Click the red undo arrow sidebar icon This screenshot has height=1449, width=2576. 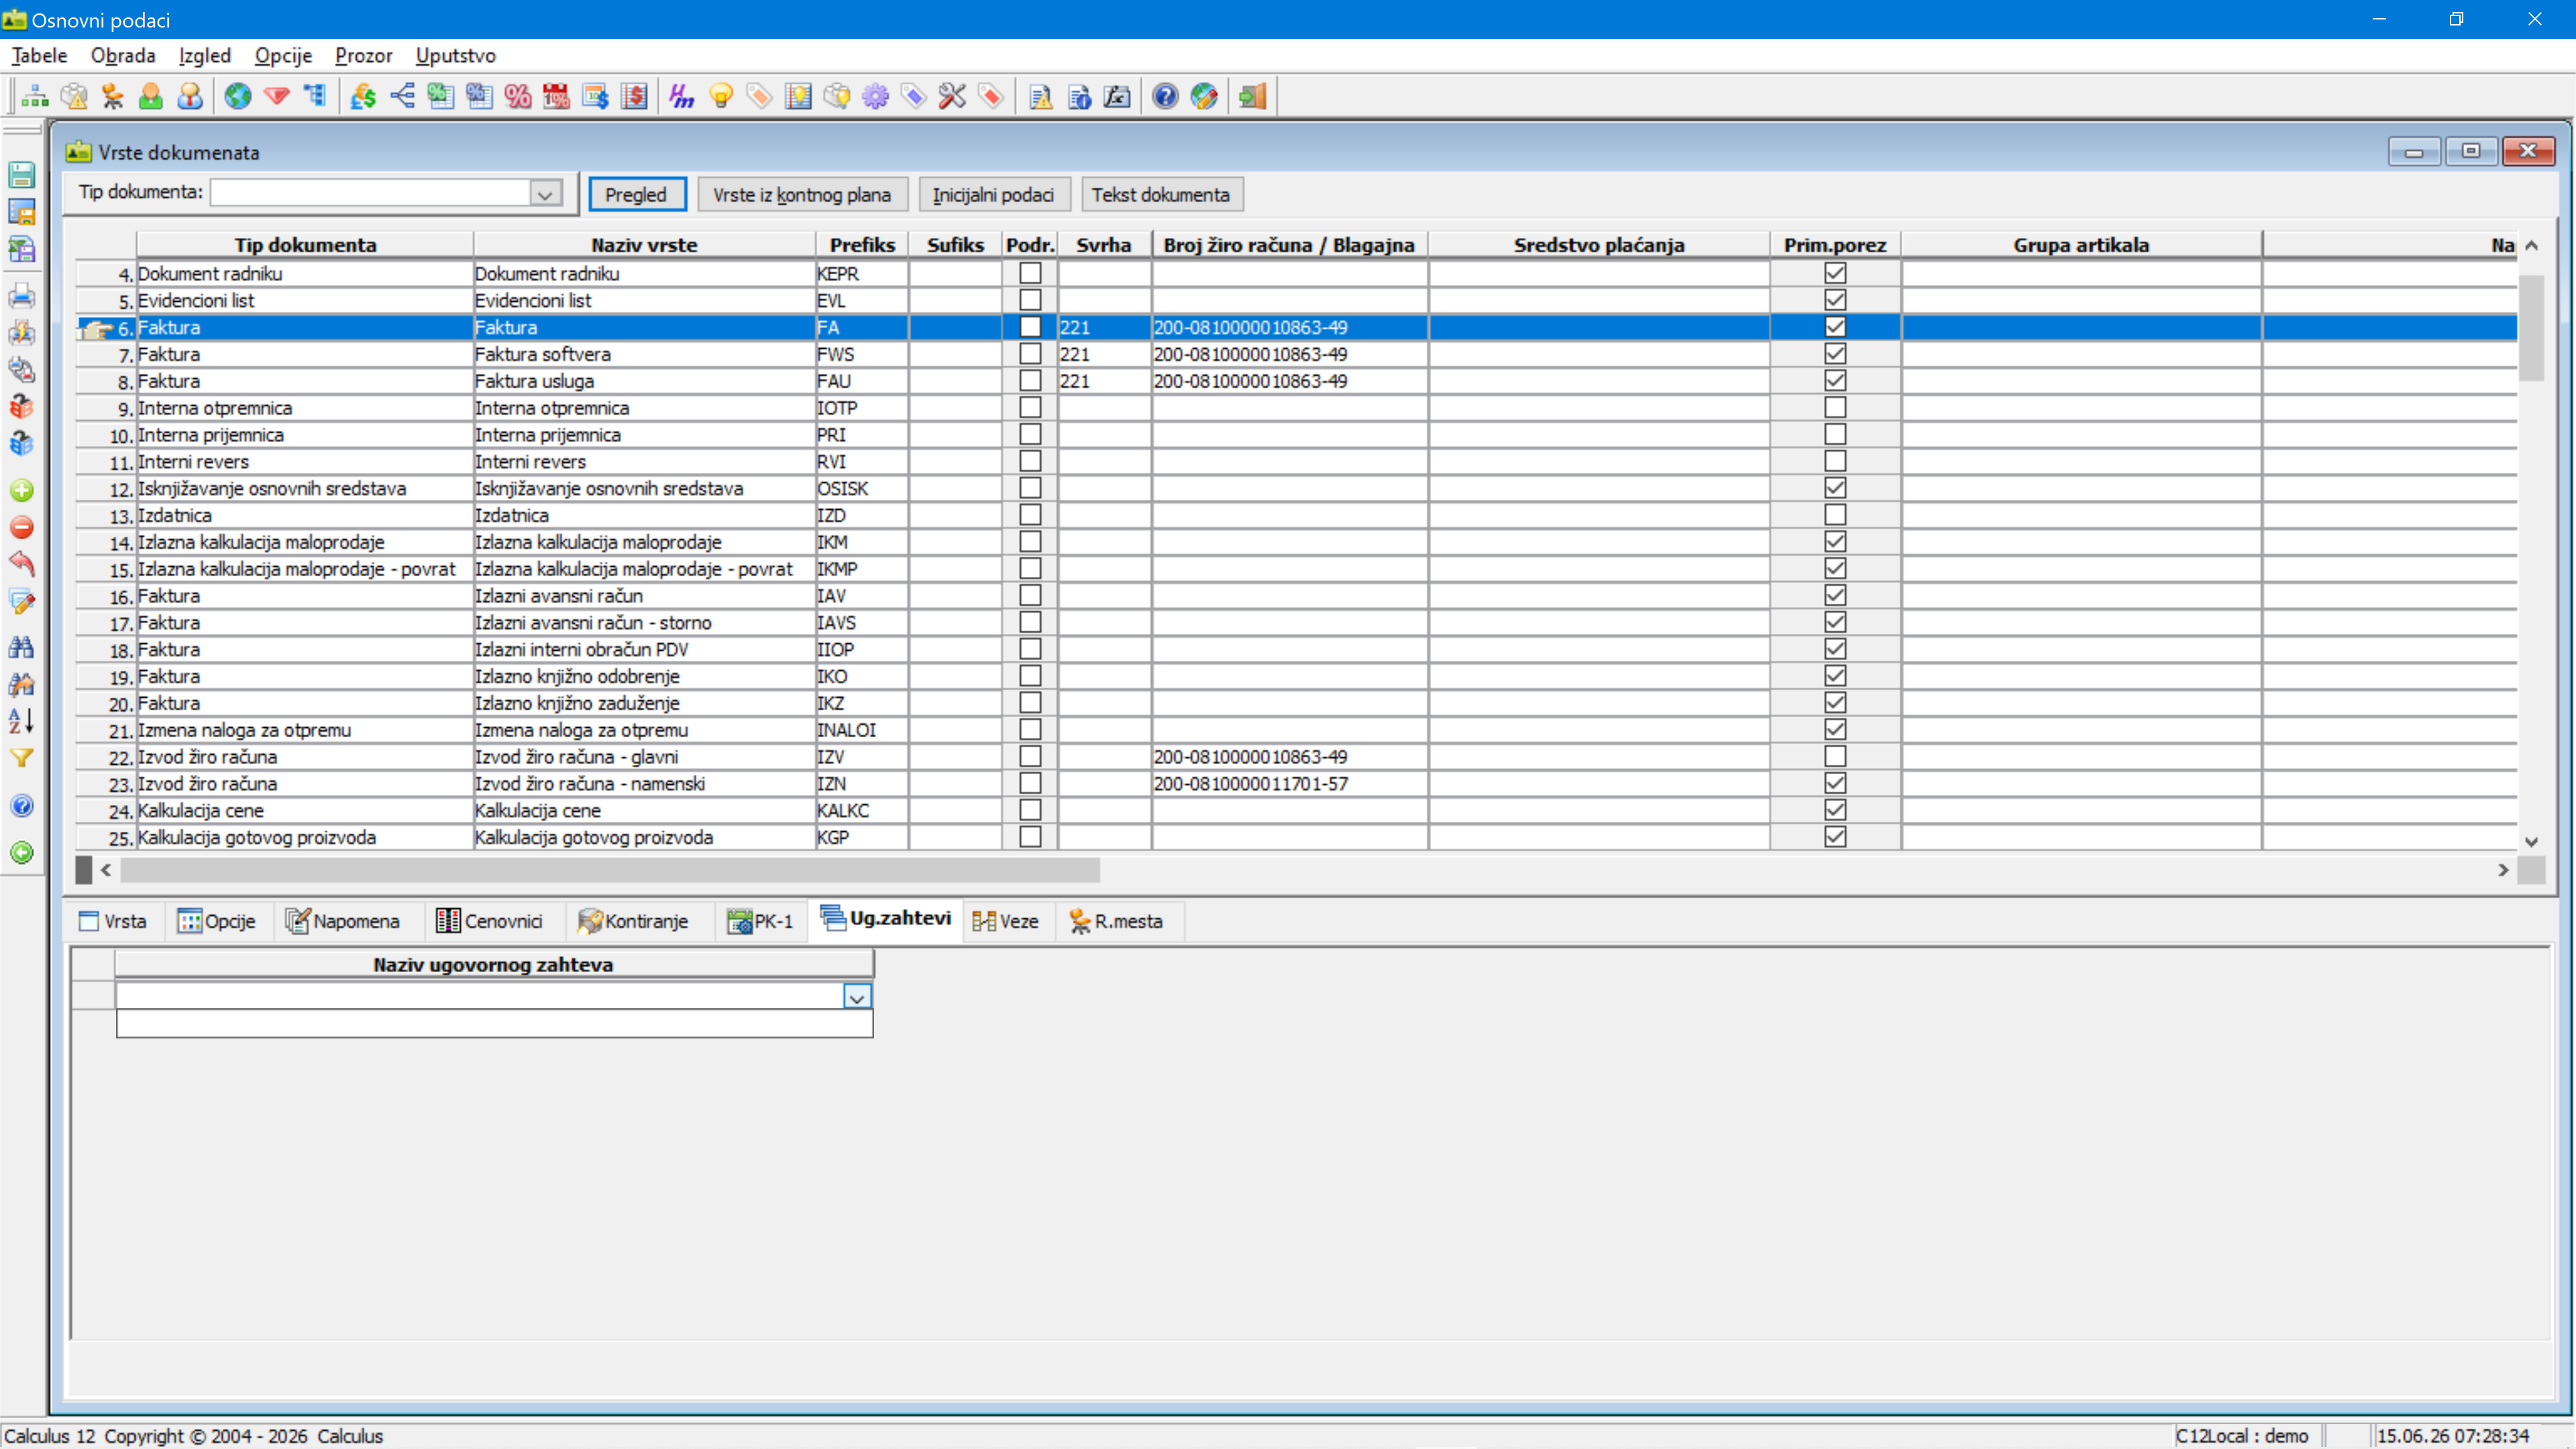pyautogui.click(x=22, y=563)
